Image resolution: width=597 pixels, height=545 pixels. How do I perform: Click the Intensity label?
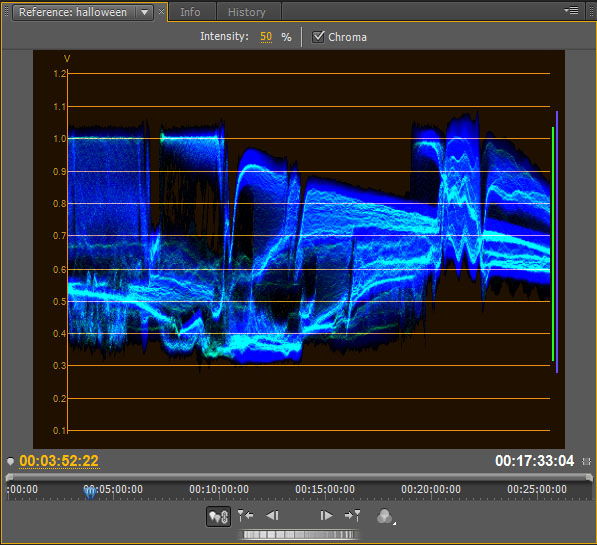click(x=224, y=37)
